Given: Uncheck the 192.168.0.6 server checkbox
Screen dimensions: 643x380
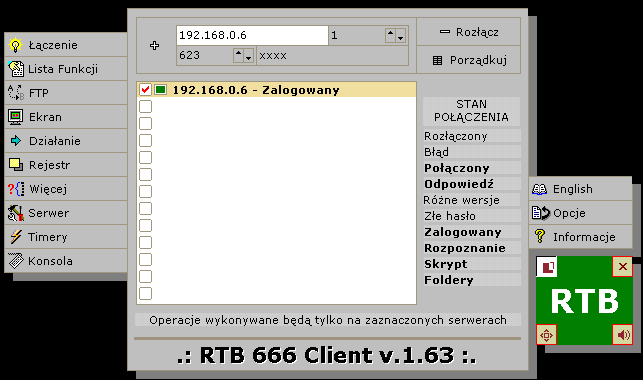Looking at the screenshot, I should click(145, 89).
